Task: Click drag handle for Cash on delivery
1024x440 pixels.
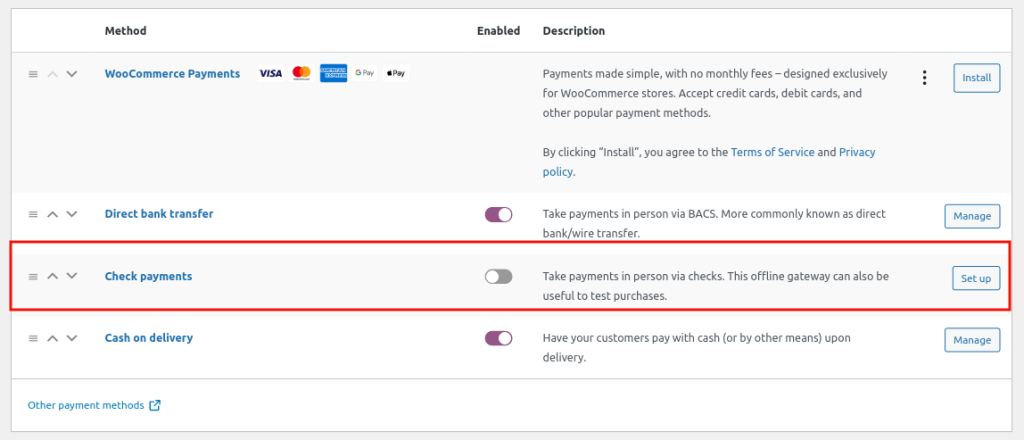Action: tap(33, 338)
